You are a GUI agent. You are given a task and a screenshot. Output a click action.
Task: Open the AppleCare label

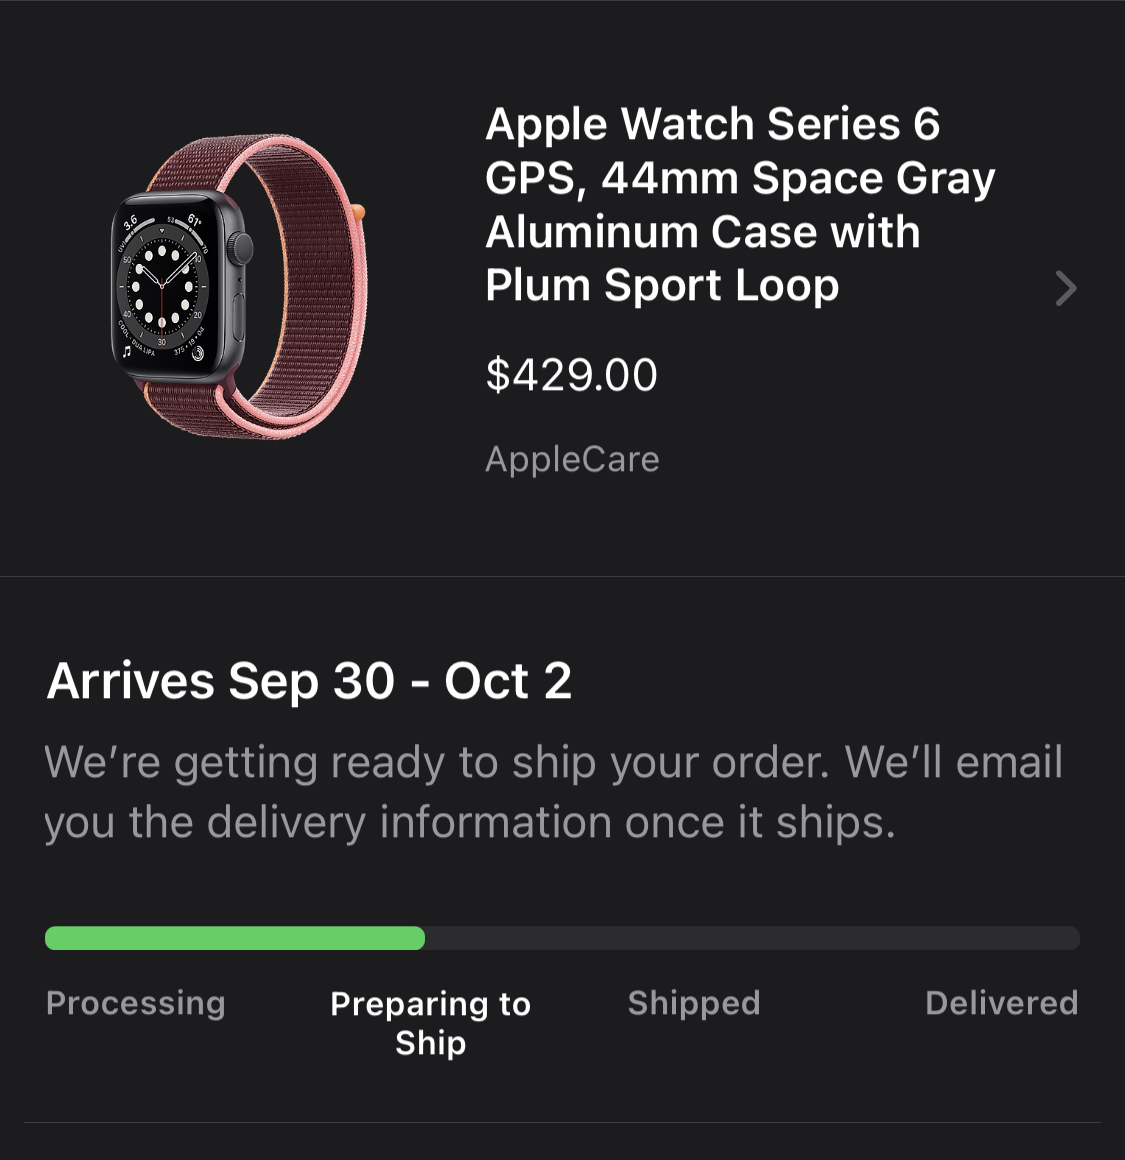pos(572,459)
